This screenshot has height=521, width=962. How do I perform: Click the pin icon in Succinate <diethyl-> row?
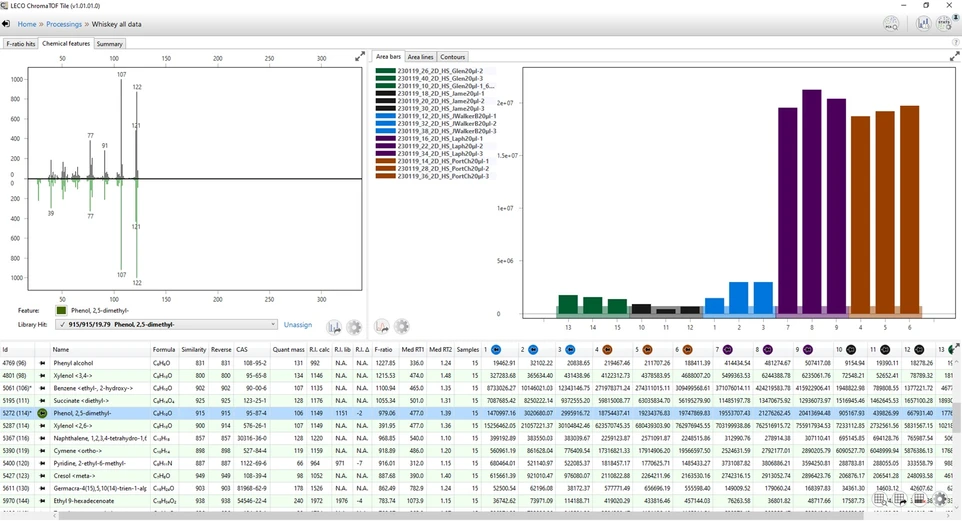tap(42, 401)
